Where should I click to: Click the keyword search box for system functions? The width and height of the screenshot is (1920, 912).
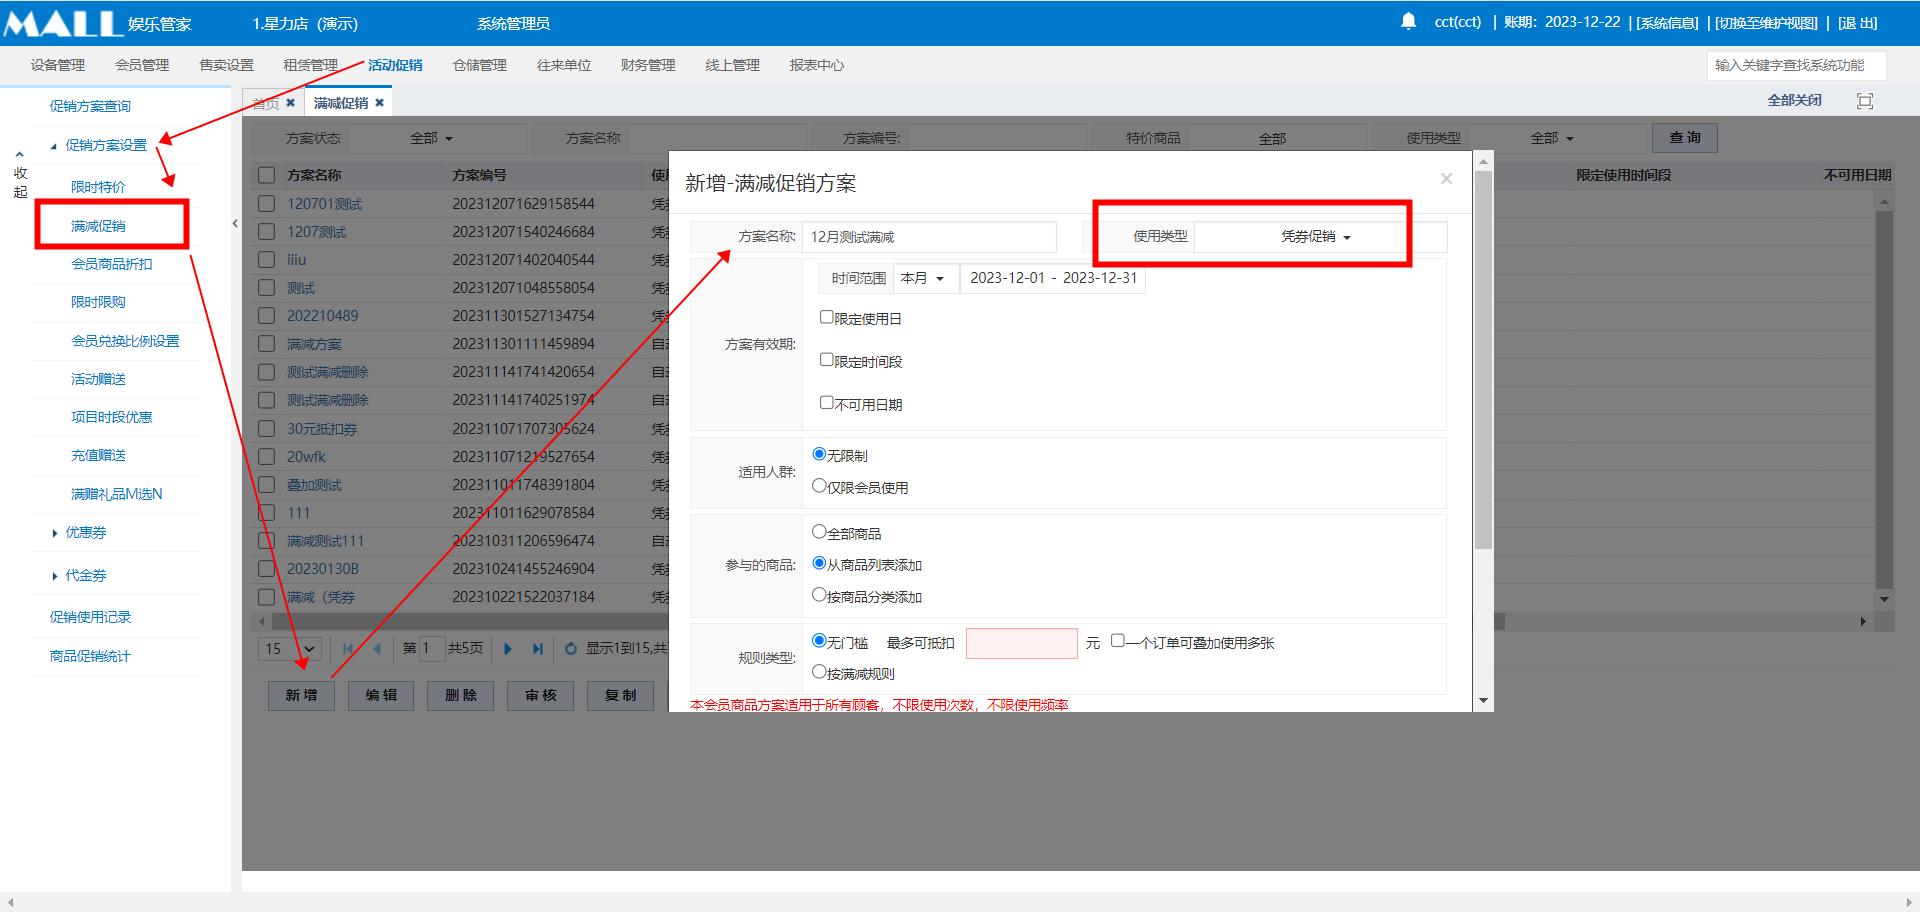[1796, 65]
